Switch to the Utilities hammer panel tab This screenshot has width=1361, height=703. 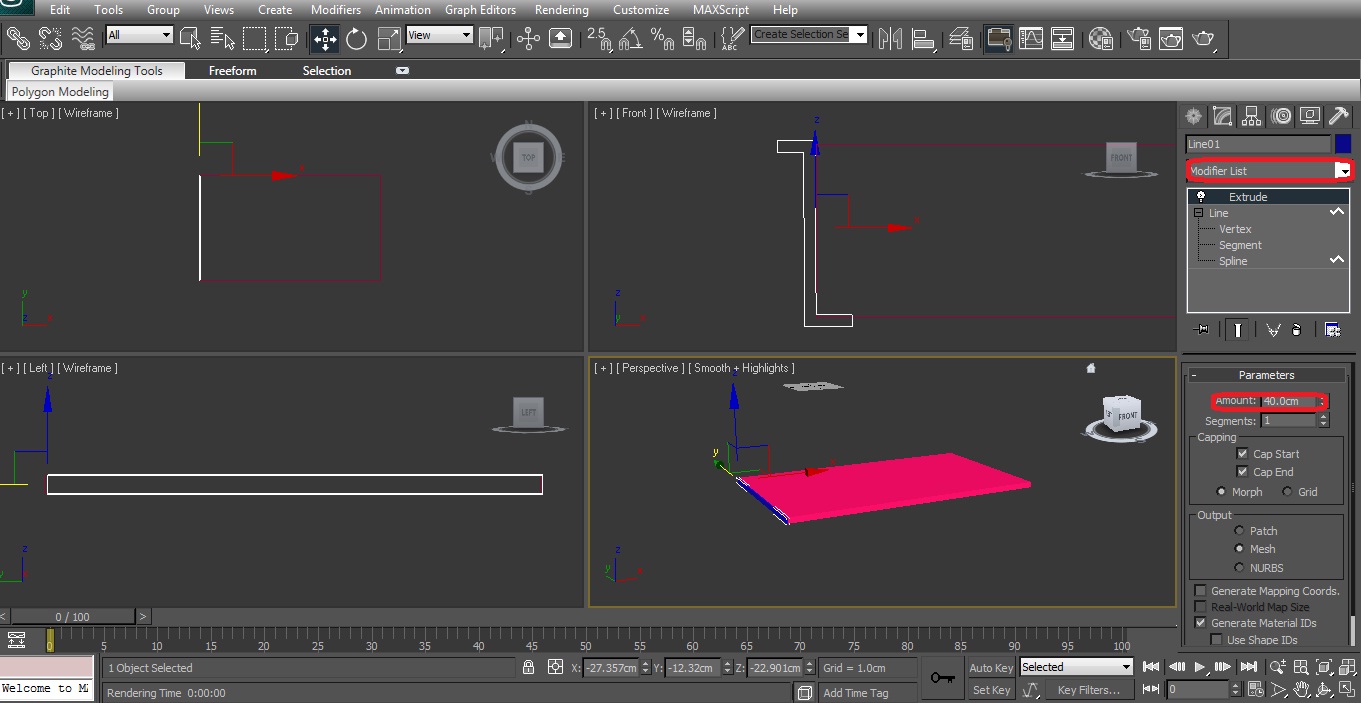pos(1339,116)
